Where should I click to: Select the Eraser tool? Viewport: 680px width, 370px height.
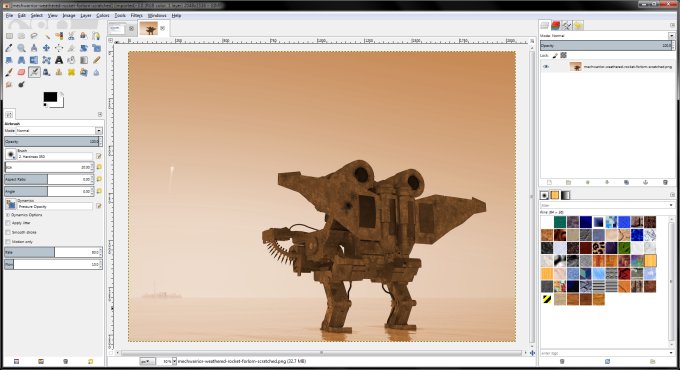click(x=21, y=72)
